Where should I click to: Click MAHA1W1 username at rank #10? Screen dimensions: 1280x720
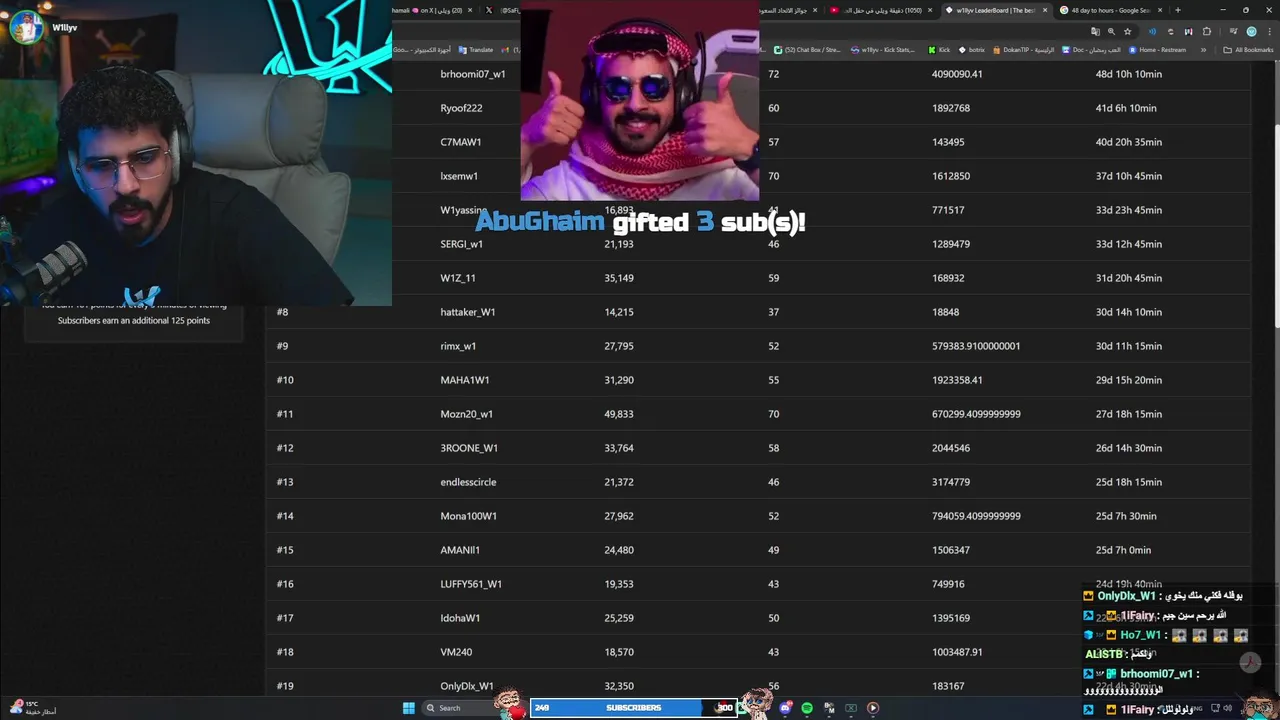pos(465,380)
